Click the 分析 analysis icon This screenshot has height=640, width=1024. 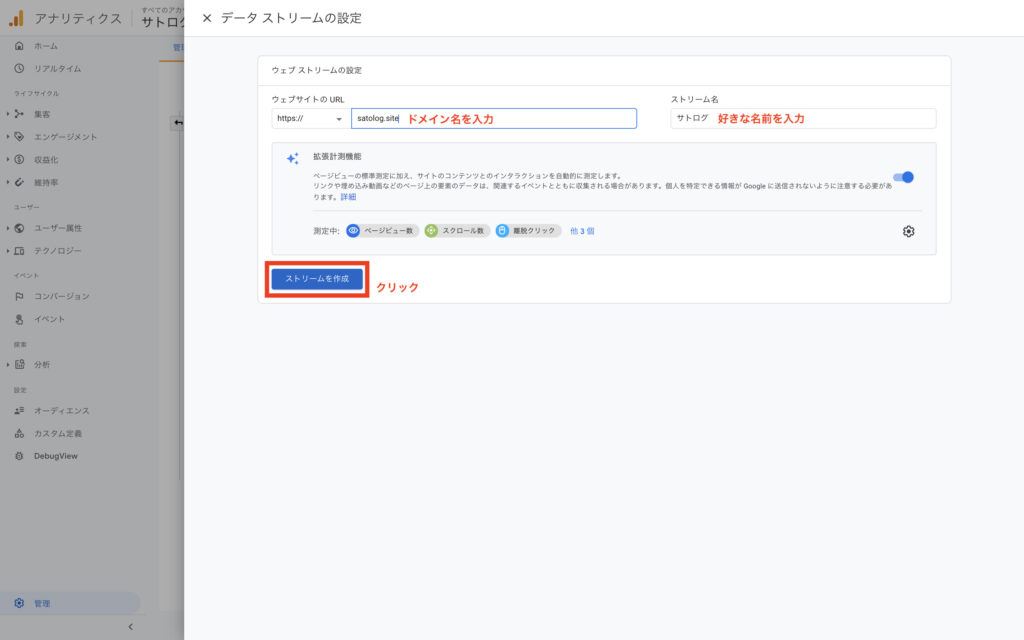pyautogui.click(x=19, y=364)
